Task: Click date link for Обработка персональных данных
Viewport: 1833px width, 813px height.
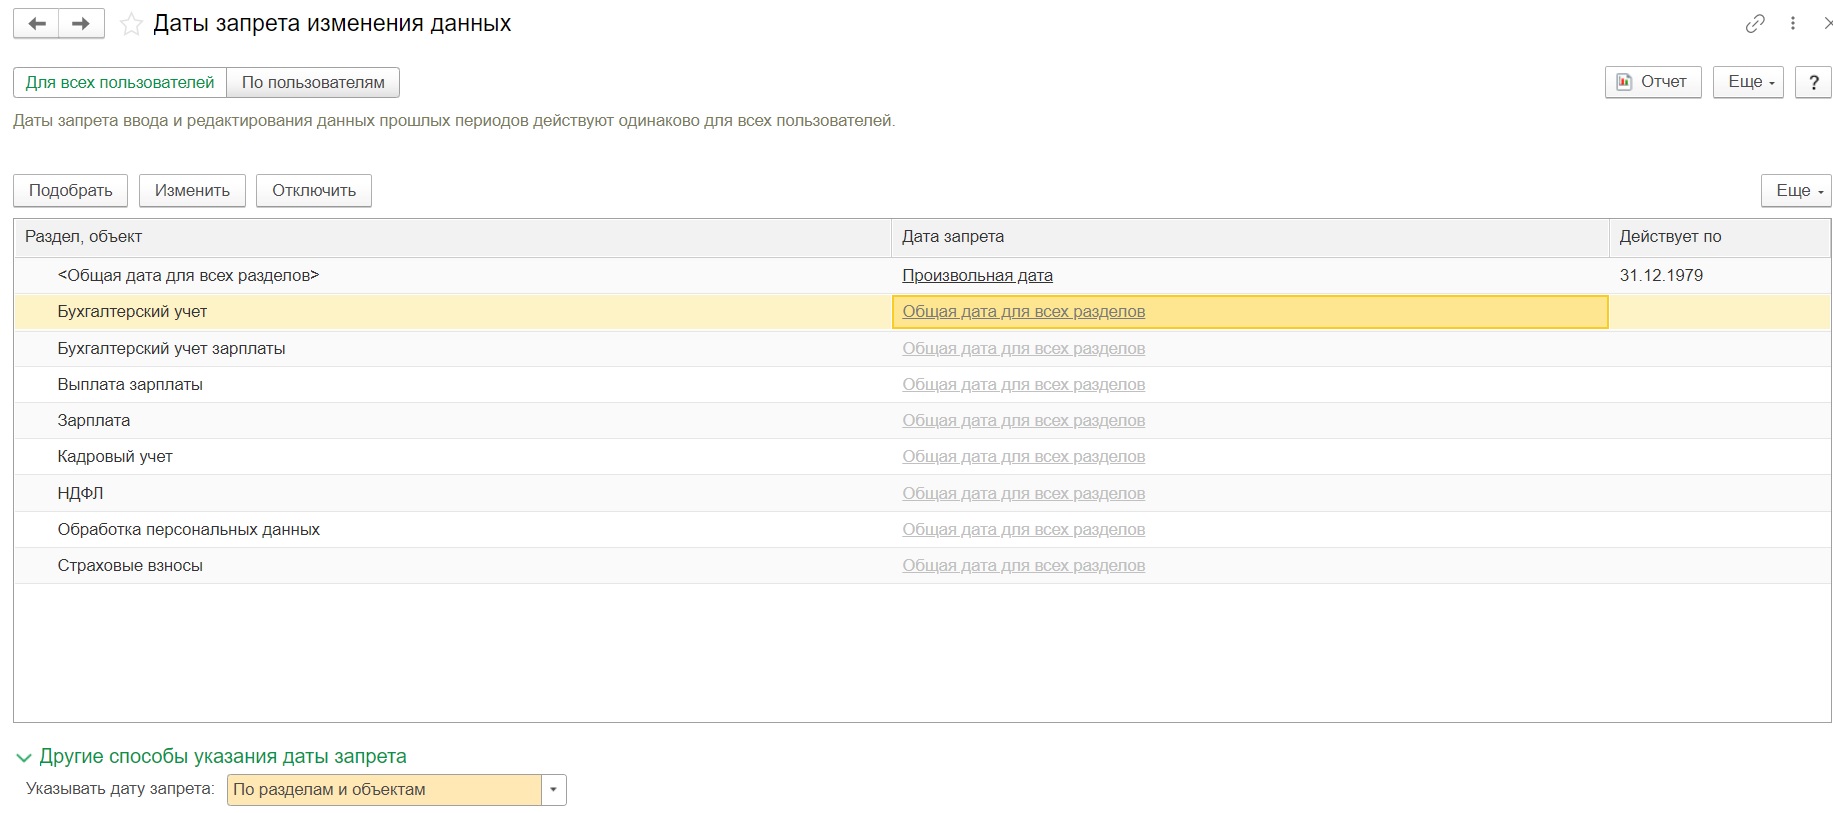Action: point(1023,529)
